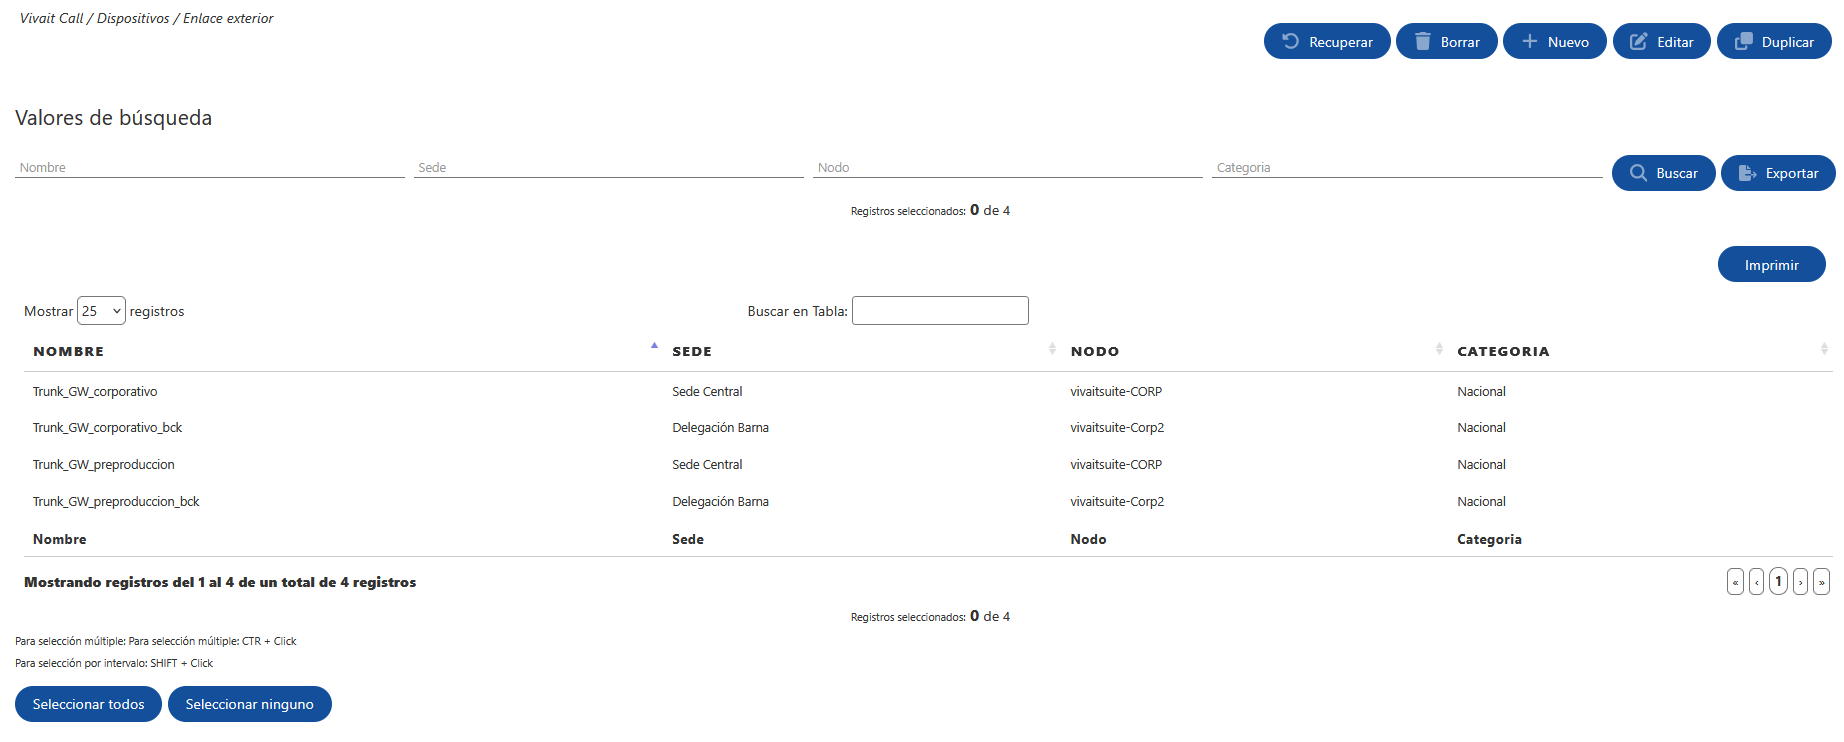Focus the Buscar en Tabla input
1844x742 pixels.
940,311
